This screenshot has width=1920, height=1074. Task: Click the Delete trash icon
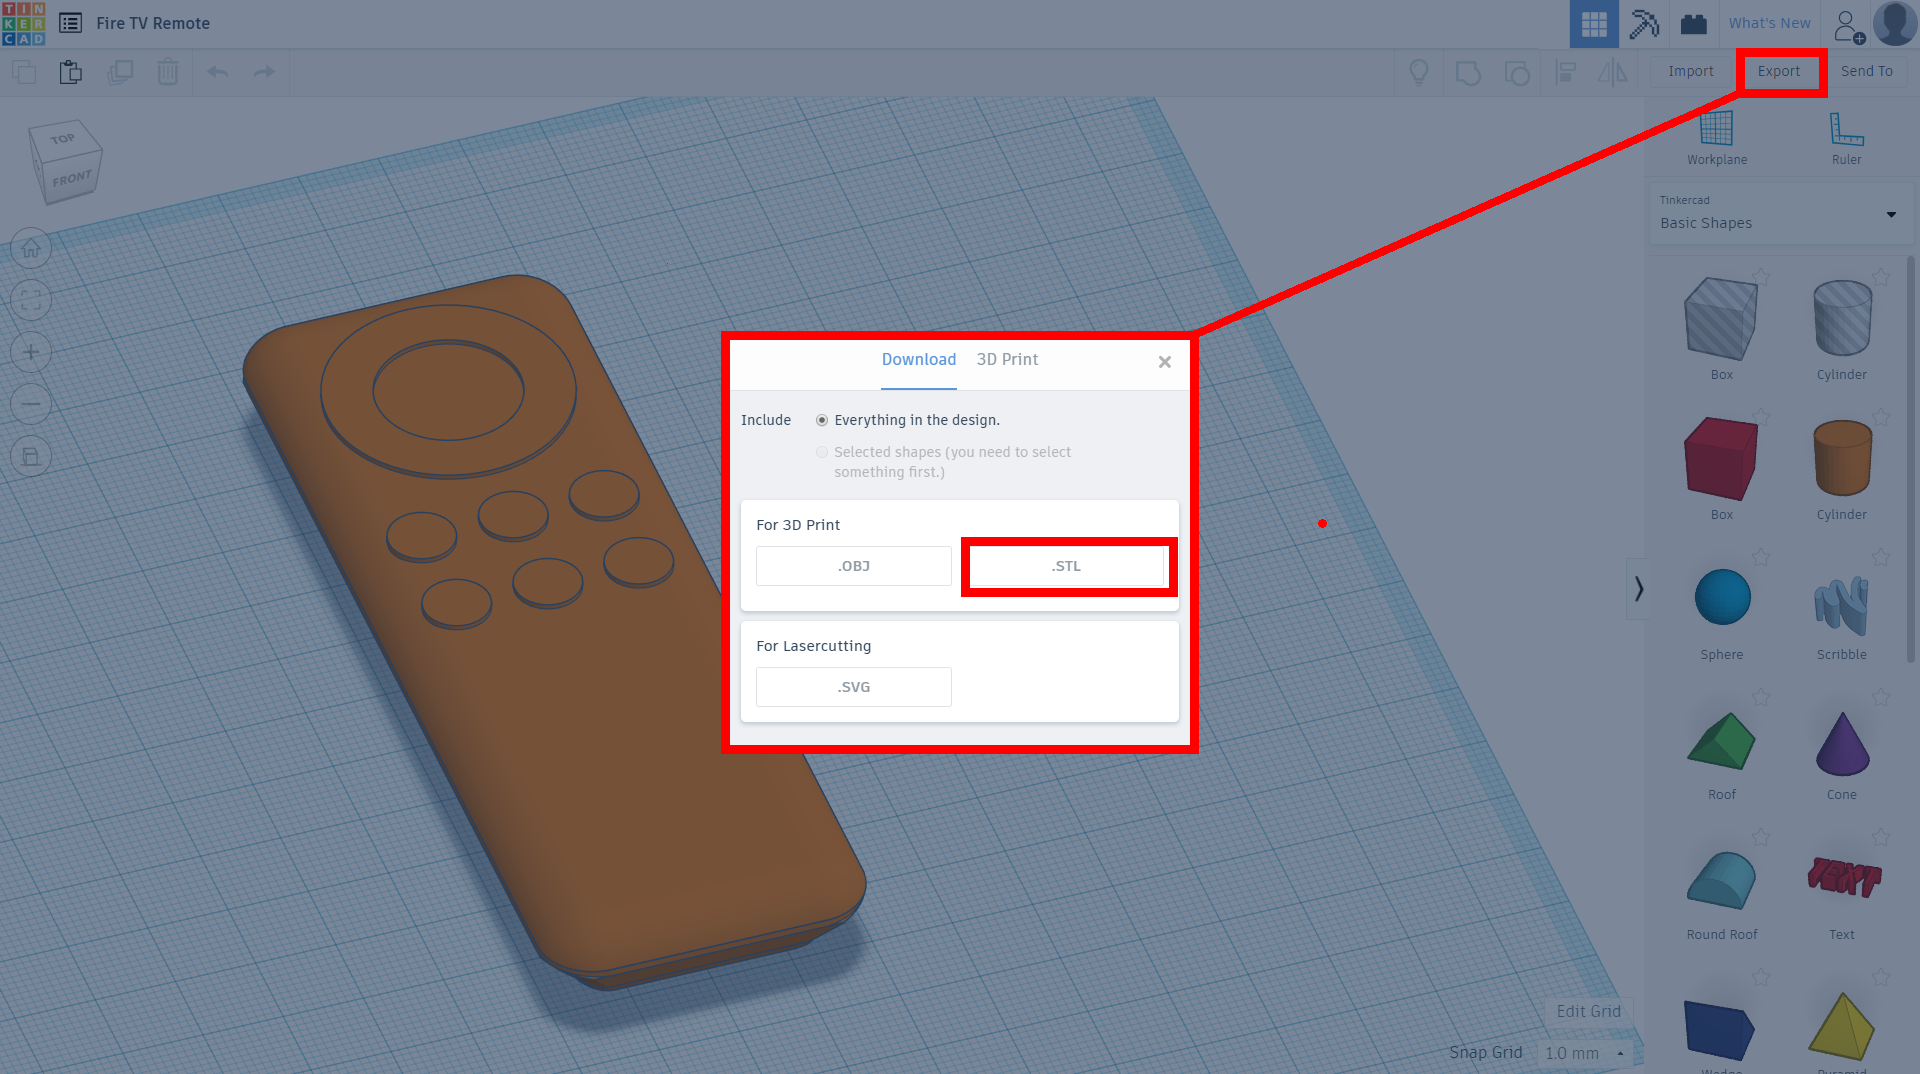[168, 72]
